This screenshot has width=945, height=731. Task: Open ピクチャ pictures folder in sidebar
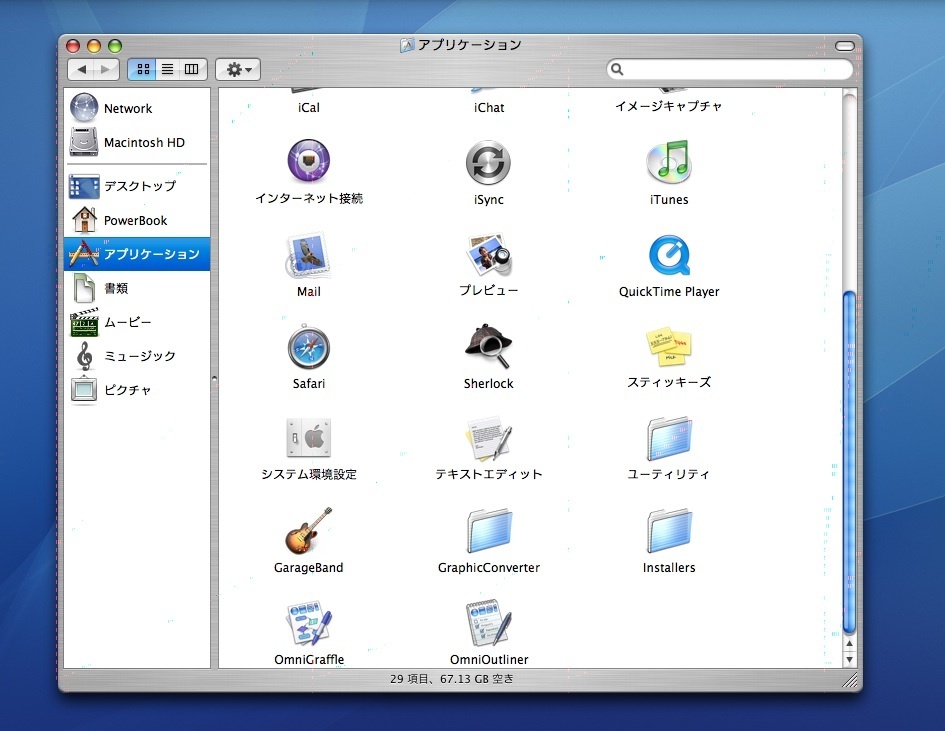137,390
